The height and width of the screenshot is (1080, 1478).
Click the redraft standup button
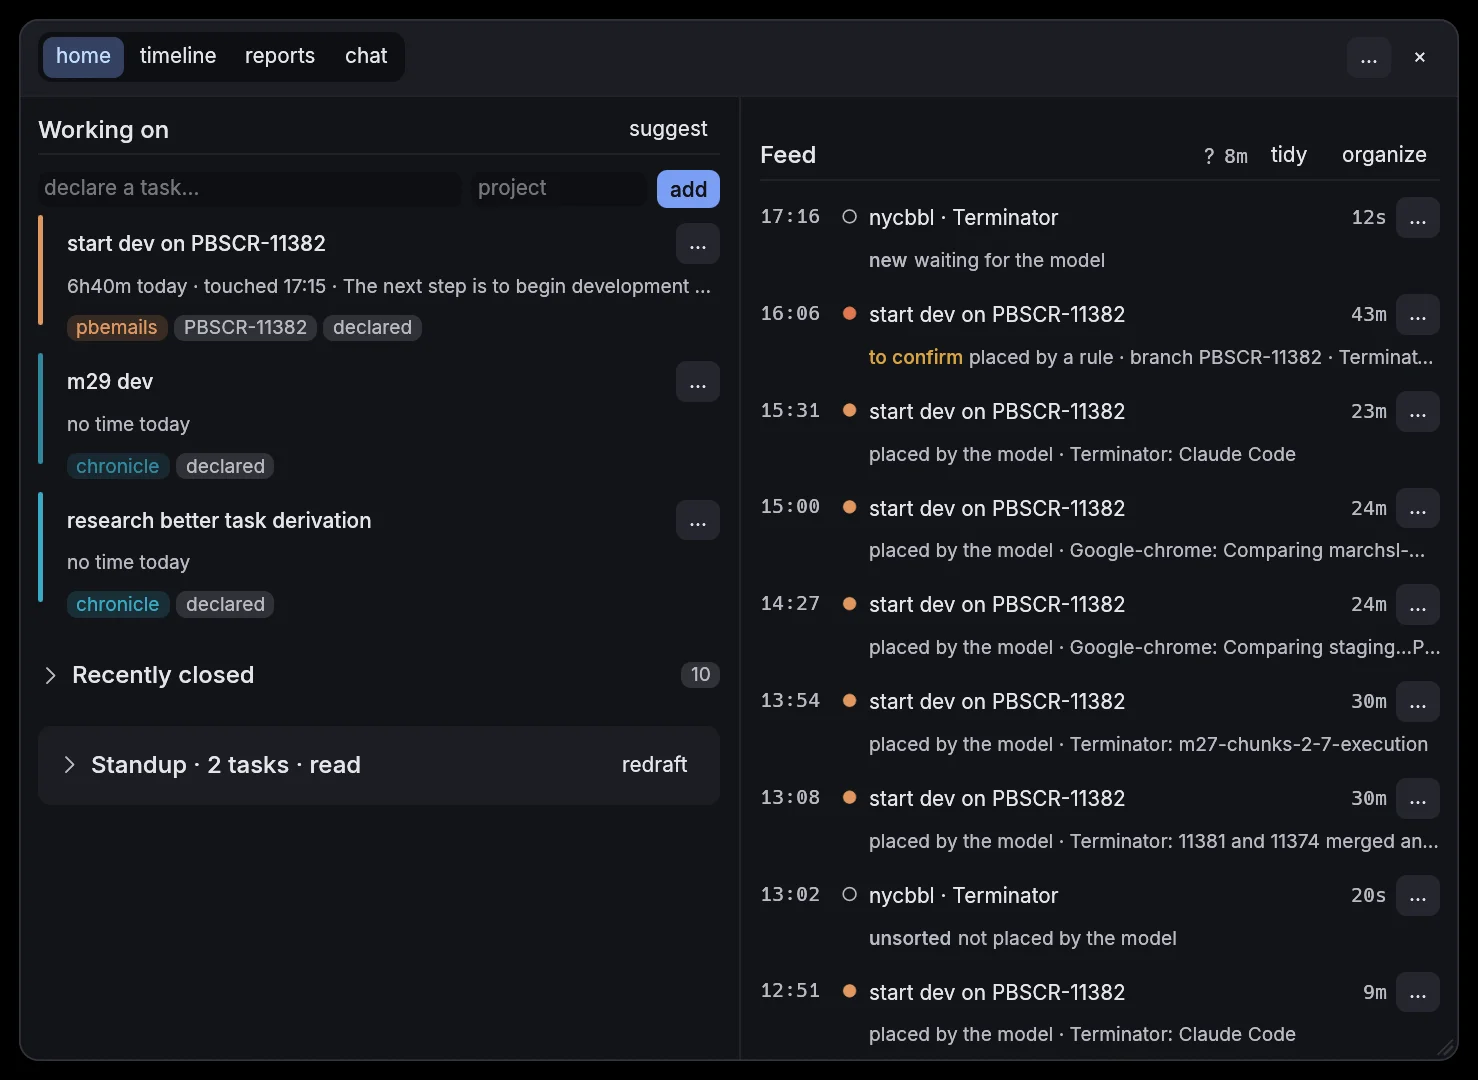pos(654,765)
